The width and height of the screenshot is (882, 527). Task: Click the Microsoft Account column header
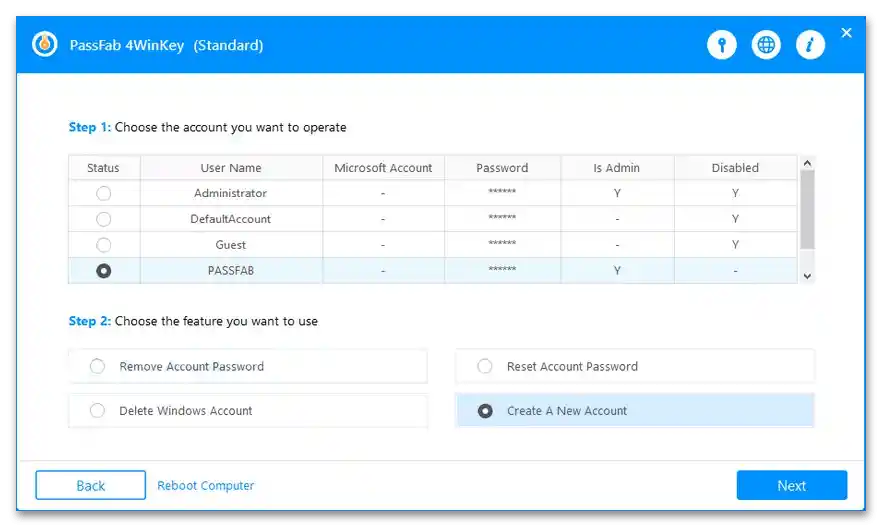point(383,168)
